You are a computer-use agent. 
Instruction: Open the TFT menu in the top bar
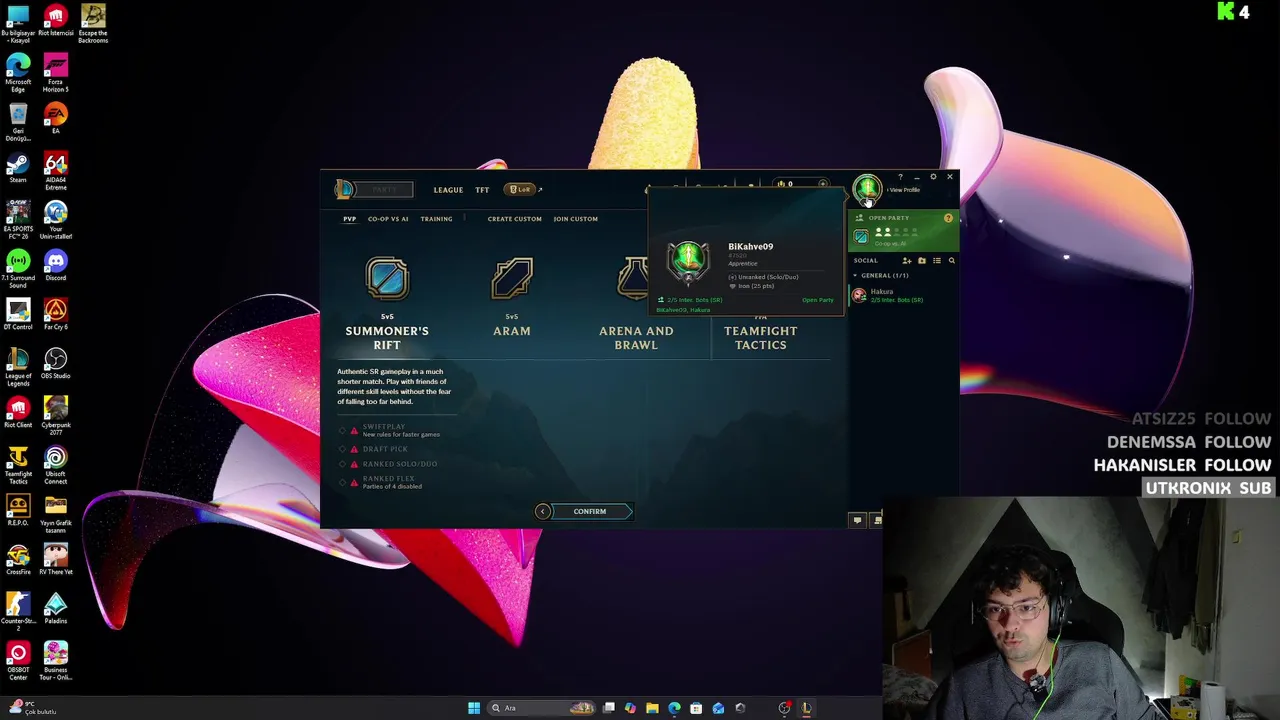tap(482, 190)
